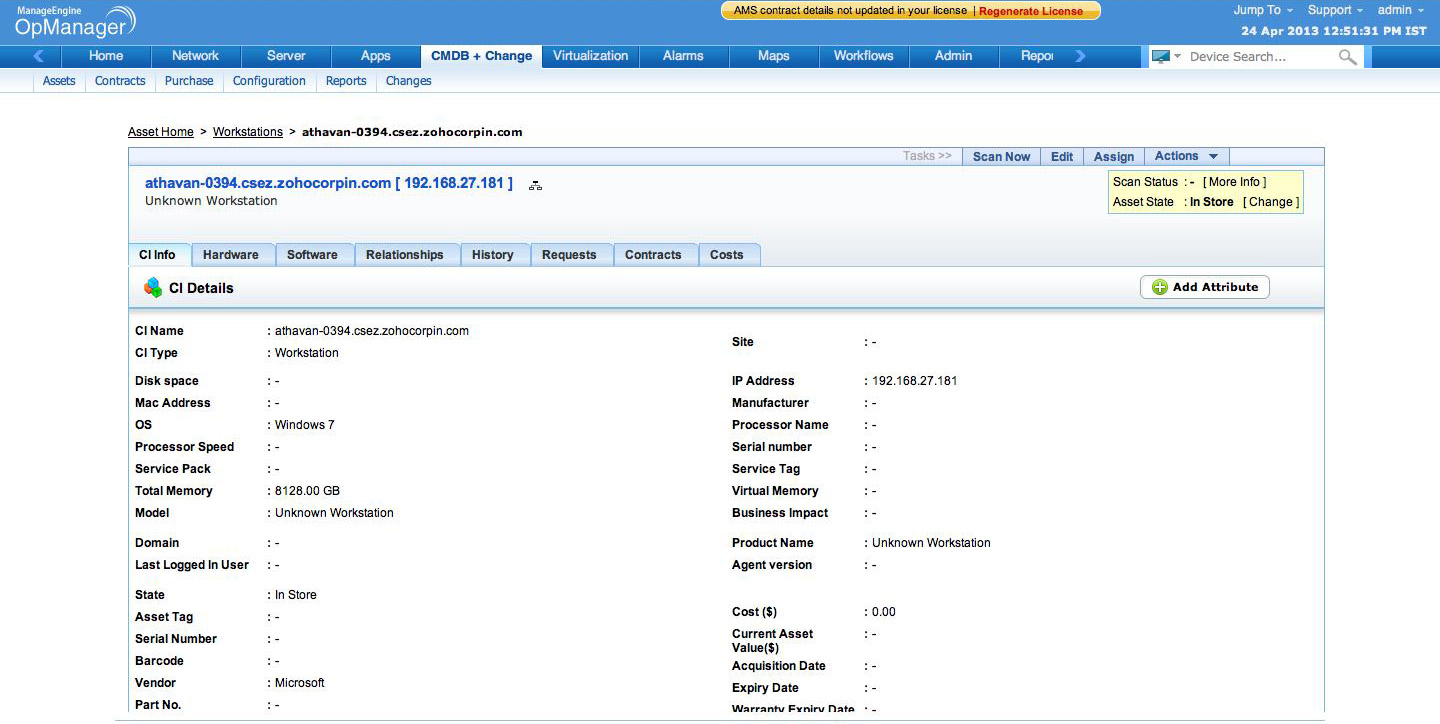Click the device search magnifier icon

[x=1348, y=57]
